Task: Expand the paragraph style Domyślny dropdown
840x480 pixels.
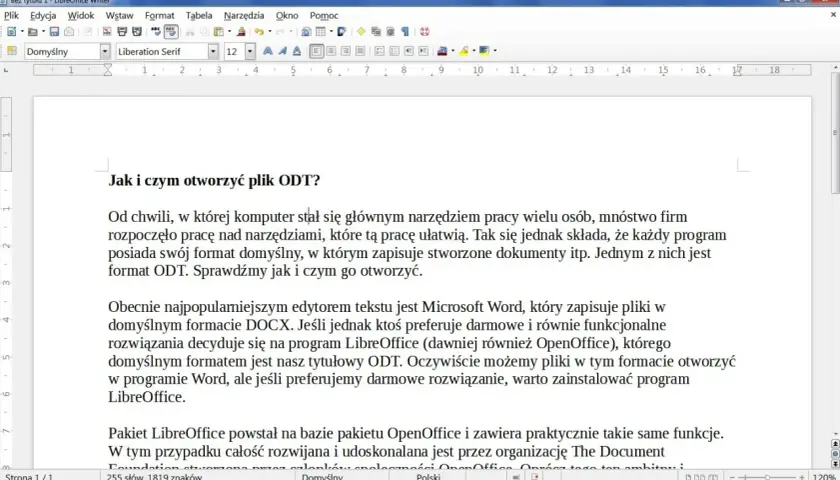Action: [104, 51]
